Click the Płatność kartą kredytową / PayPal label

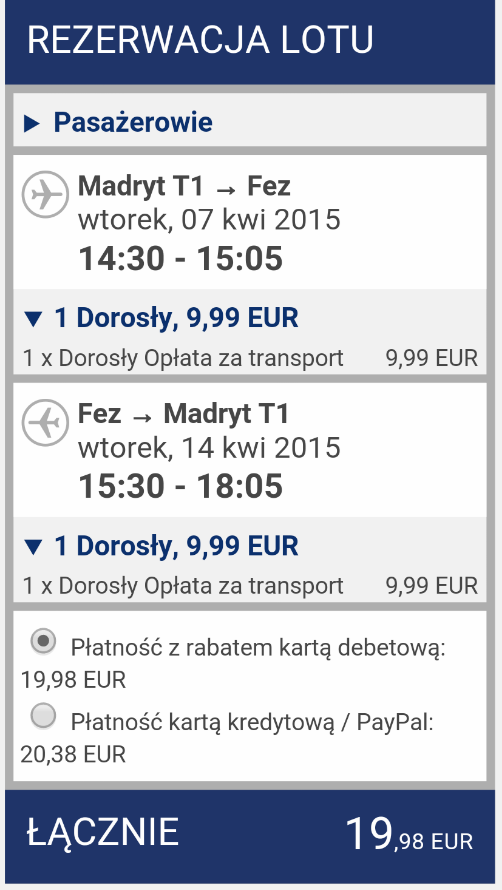click(x=252, y=723)
